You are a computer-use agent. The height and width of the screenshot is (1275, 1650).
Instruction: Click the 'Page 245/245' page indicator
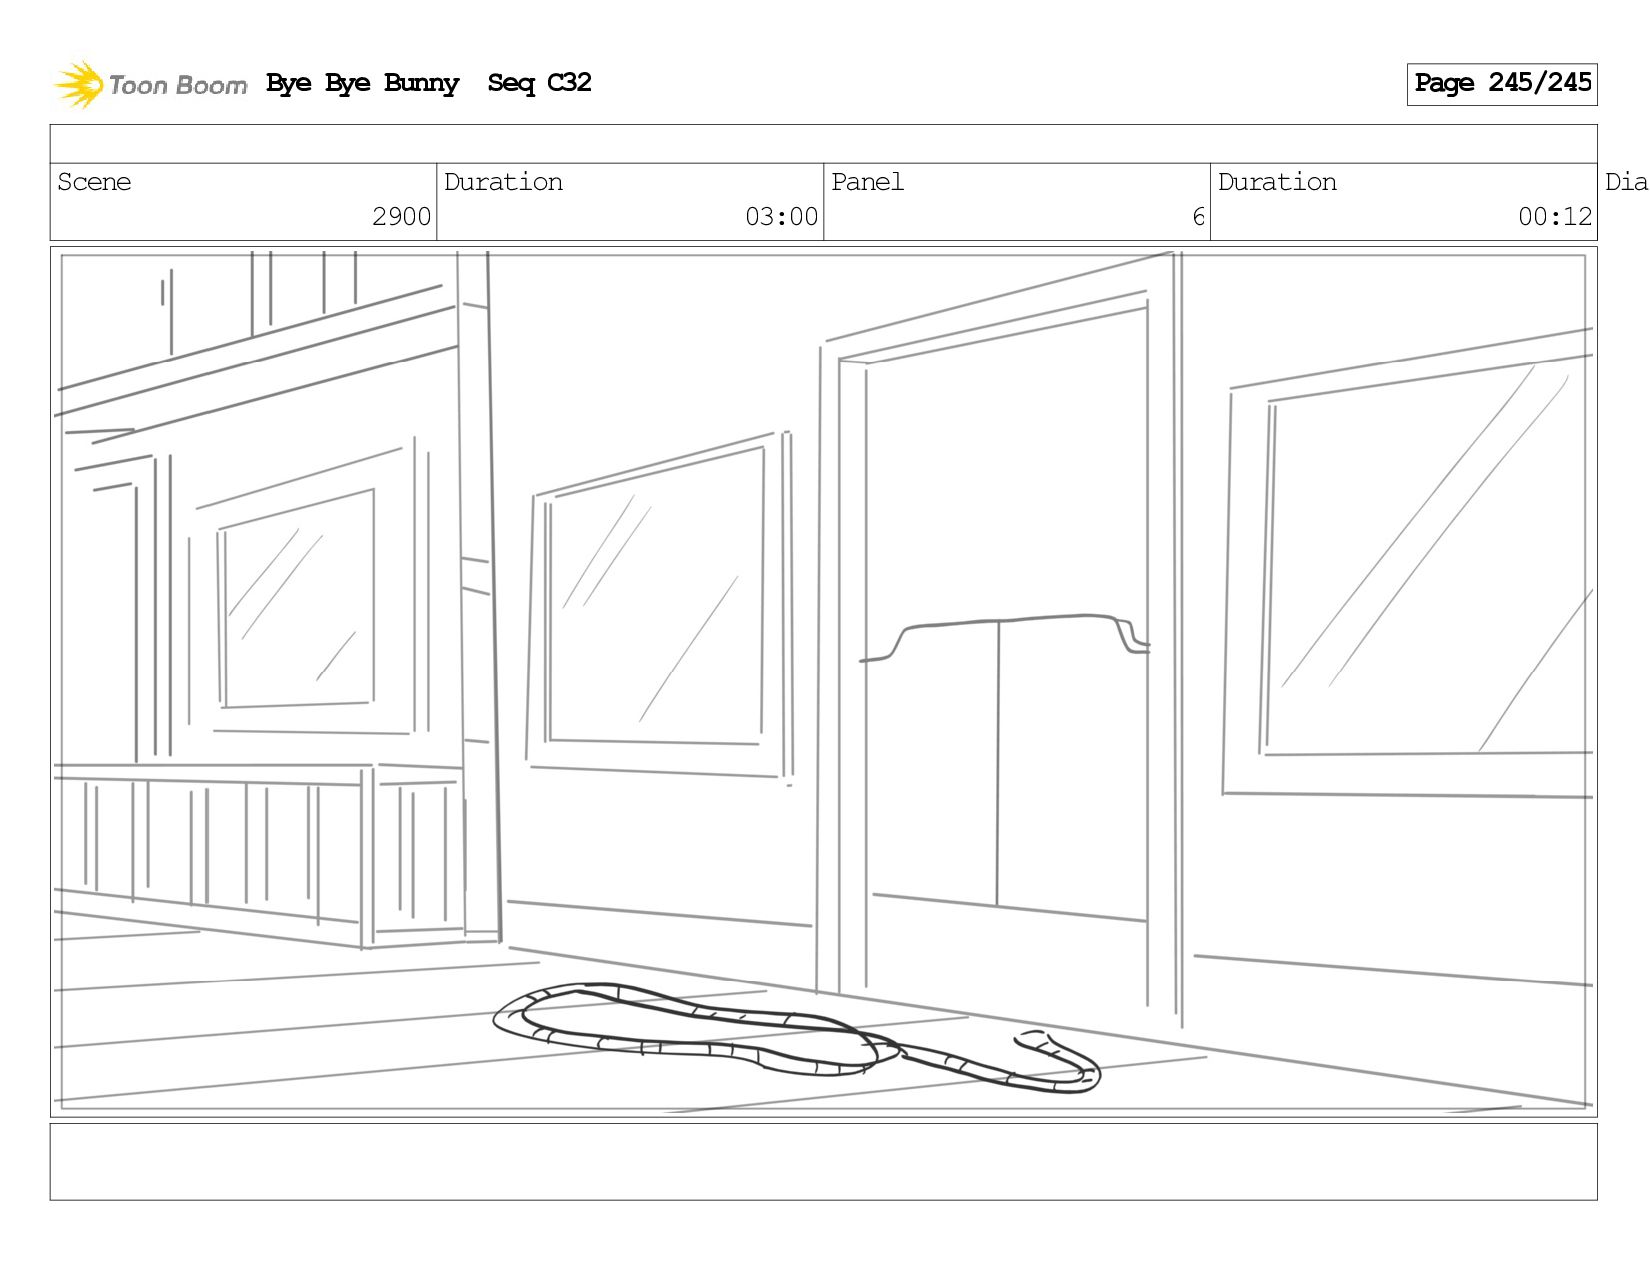tap(1502, 84)
